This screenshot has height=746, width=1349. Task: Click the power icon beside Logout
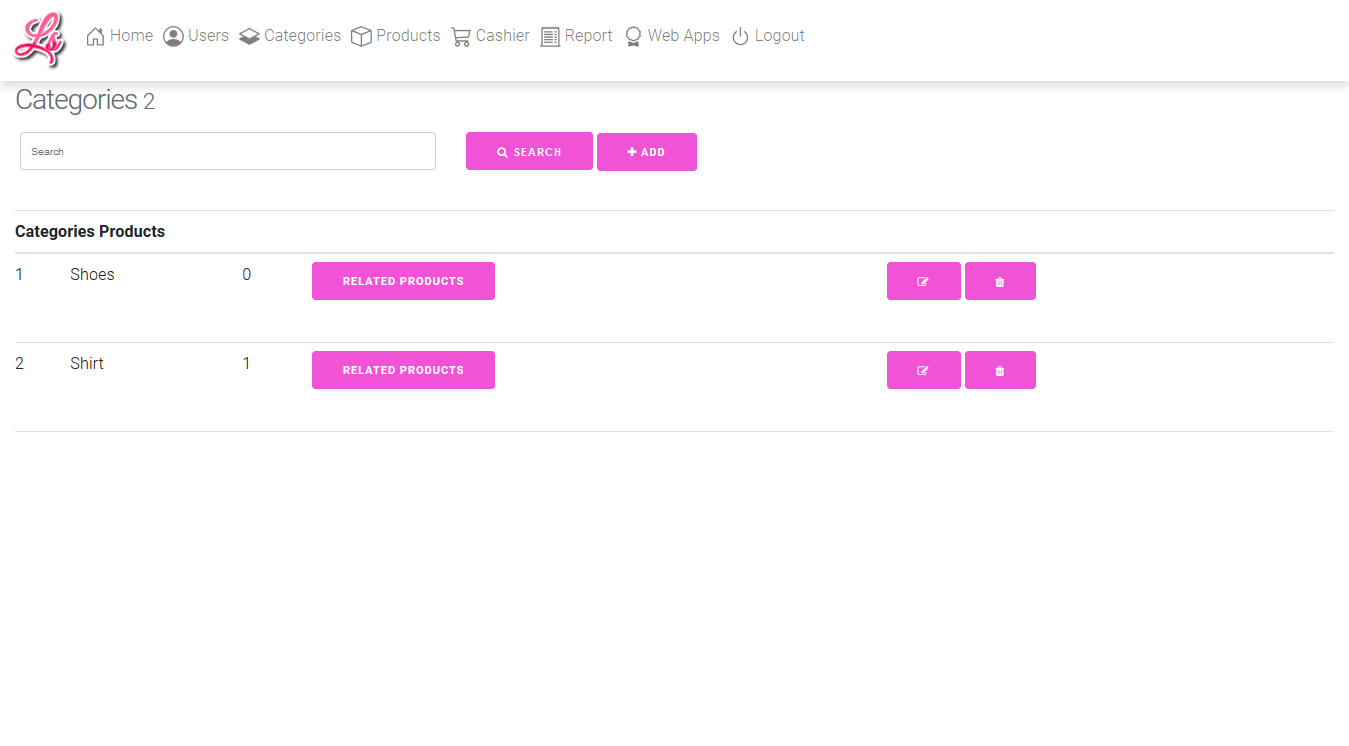[740, 37]
